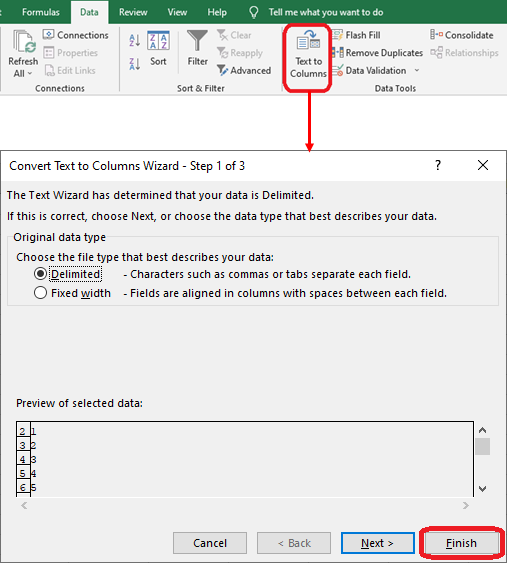Select the Delimited radio option
Viewport: 507px width, 563px height.
[40, 274]
